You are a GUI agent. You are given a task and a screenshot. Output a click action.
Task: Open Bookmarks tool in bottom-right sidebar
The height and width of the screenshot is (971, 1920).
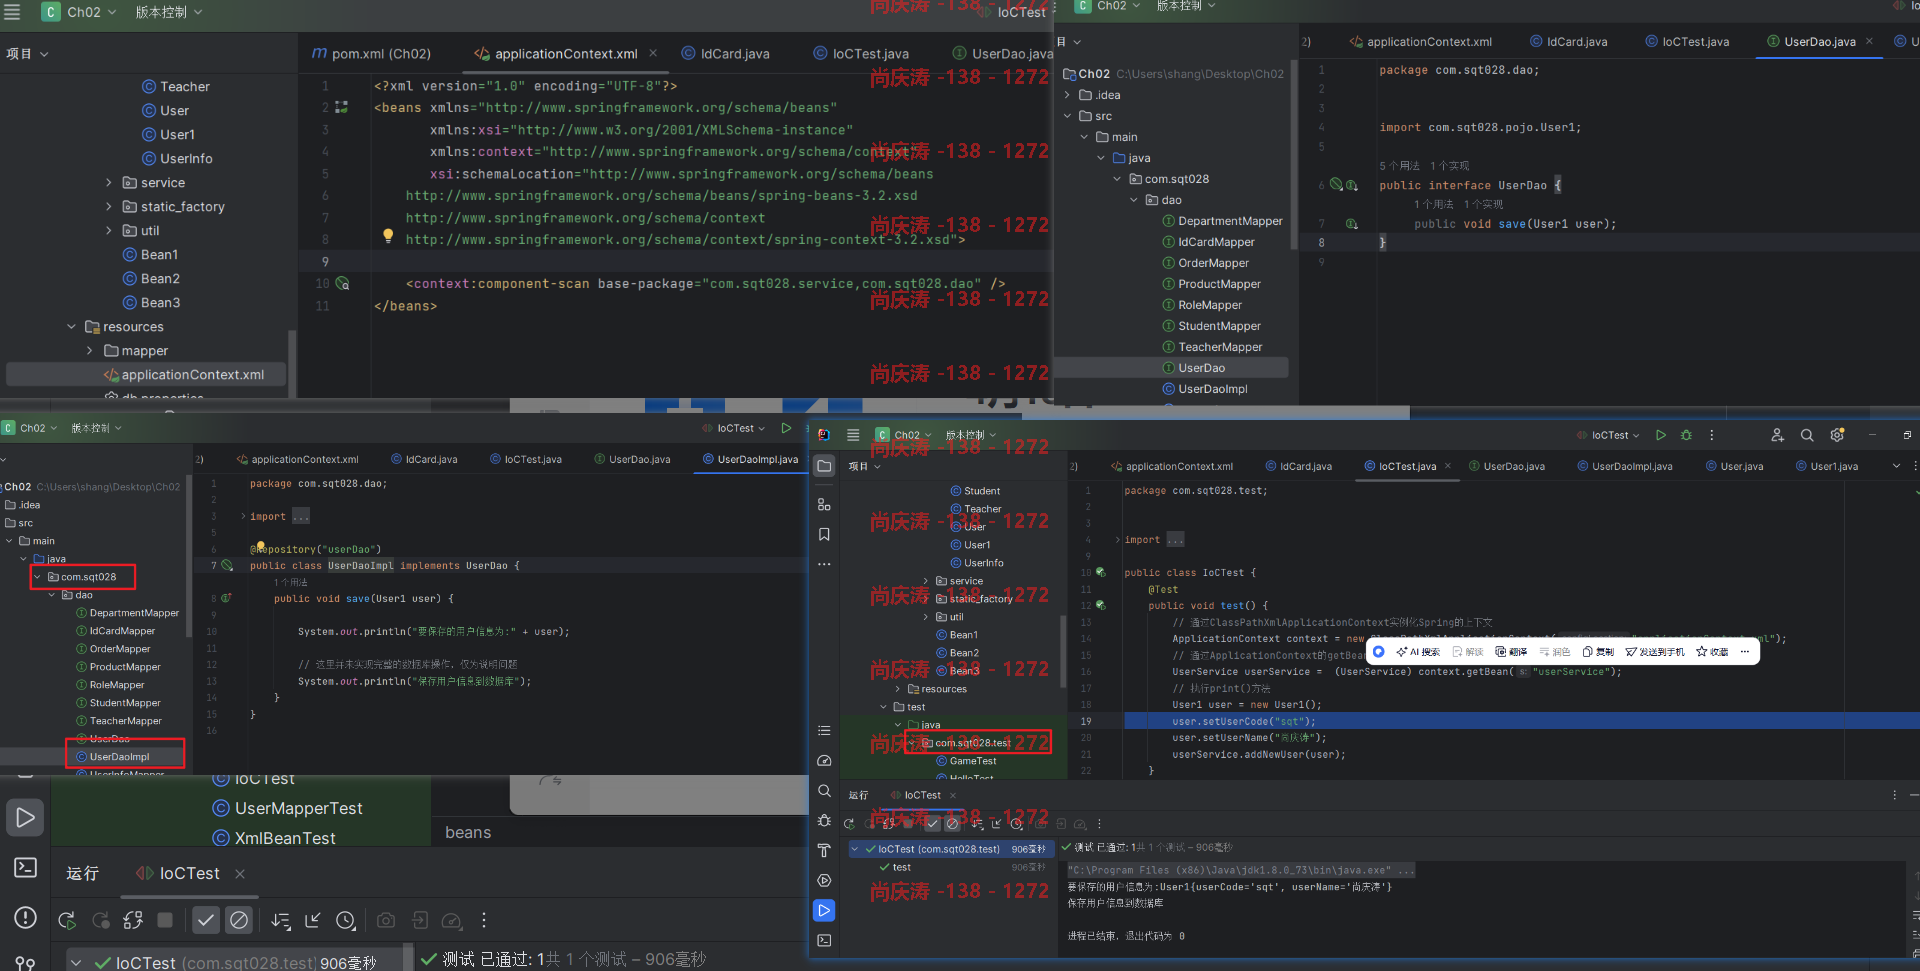(x=824, y=535)
